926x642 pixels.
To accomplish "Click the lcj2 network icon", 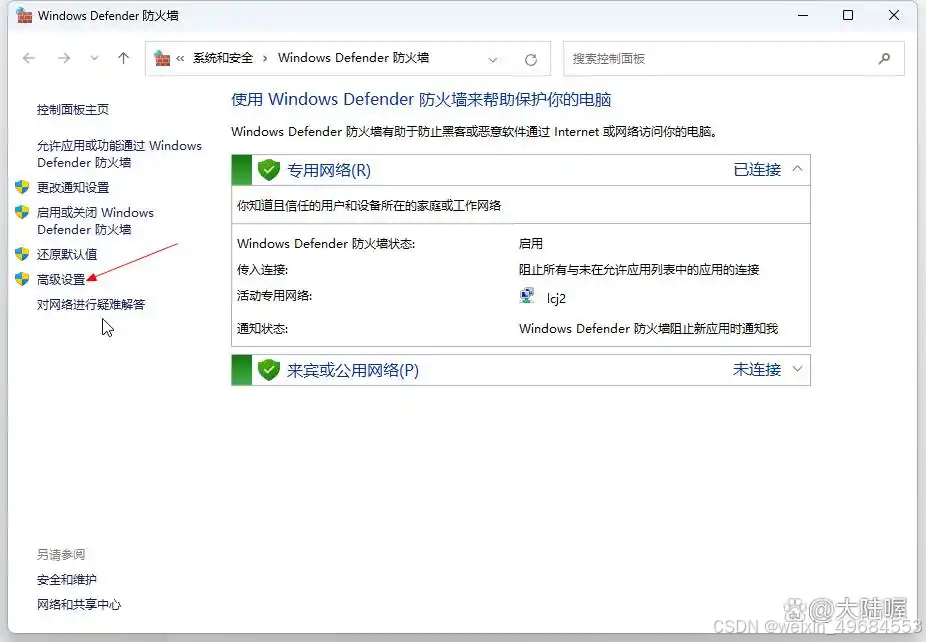I will click(527, 297).
